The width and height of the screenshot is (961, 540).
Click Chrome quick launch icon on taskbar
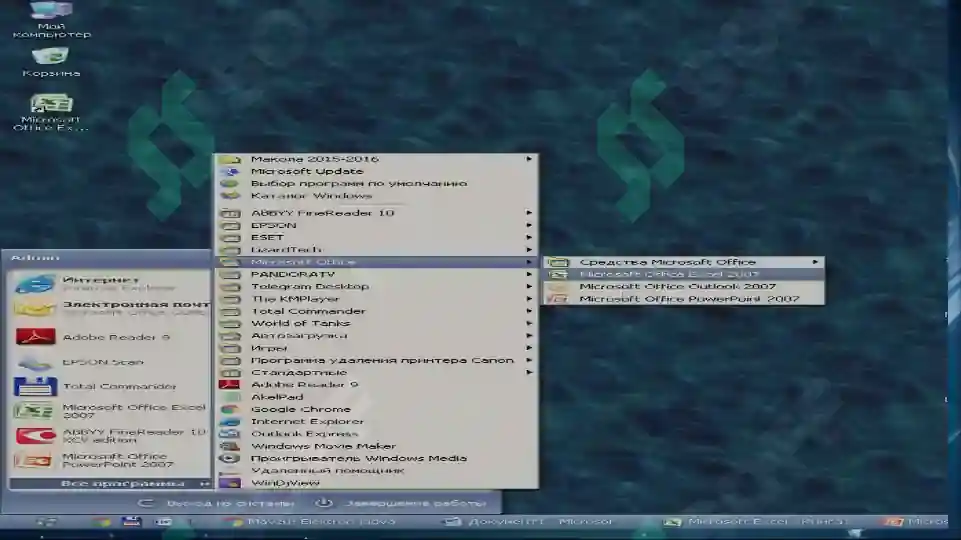pyautogui.click(x=101, y=522)
